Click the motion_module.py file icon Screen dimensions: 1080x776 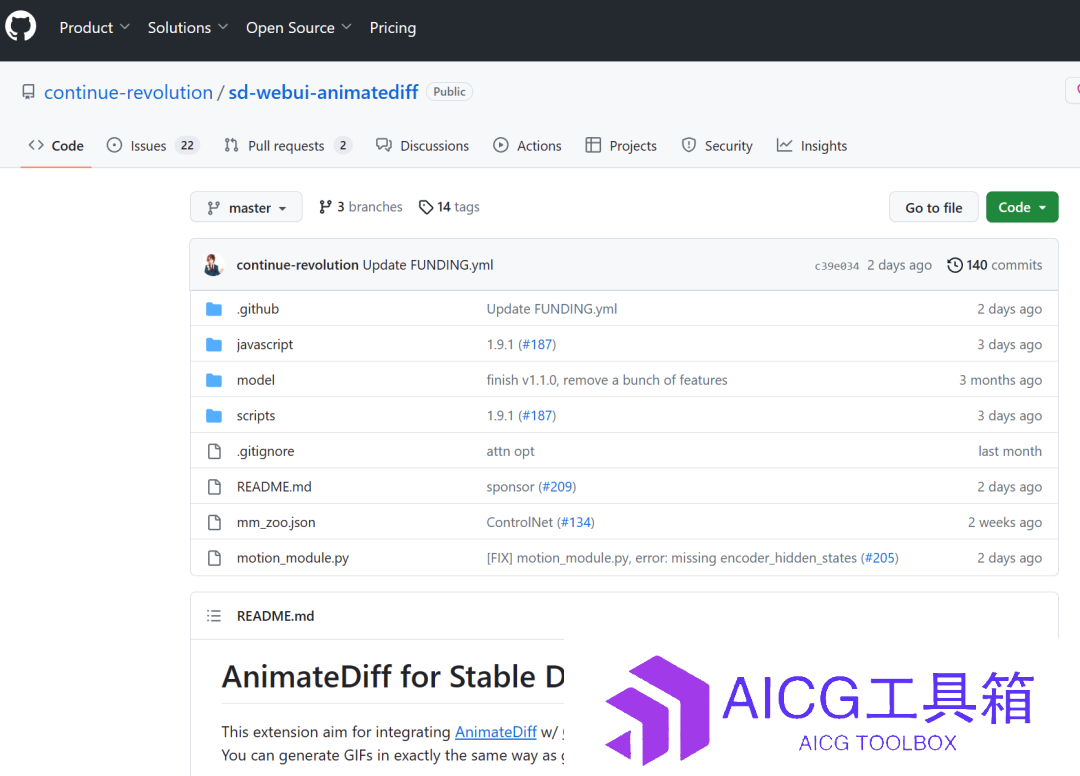click(x=214, y=558)
